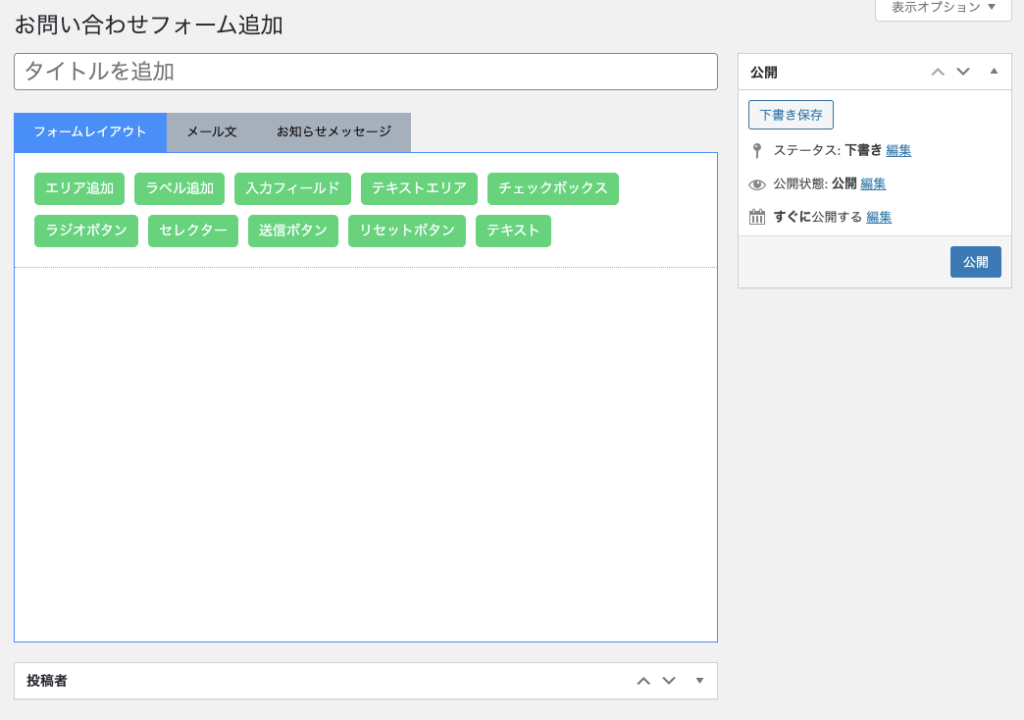Edit 公開状態 visibility via 編集 link
1024x720 pixels.
pos(873,184)
